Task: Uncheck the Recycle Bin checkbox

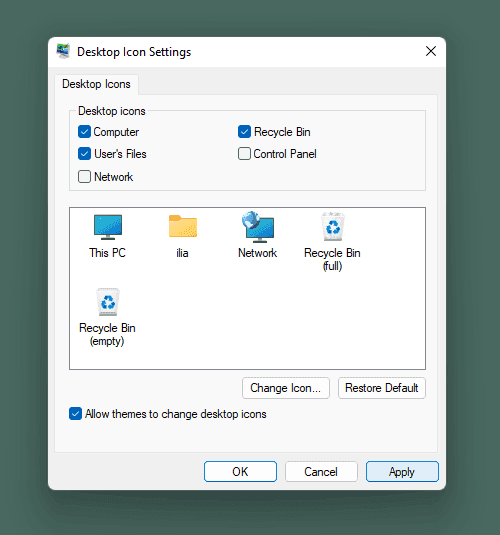Action: pyautogui.click(x=244, y=132)
